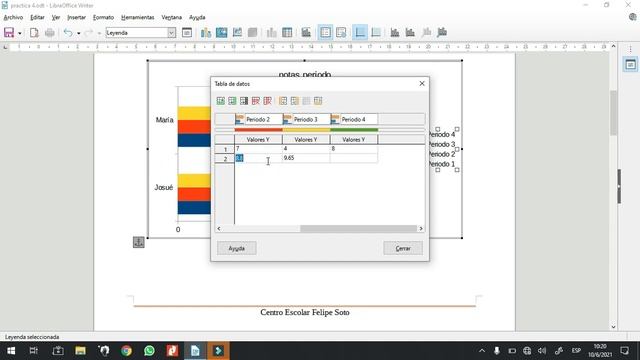Toggle horizontal grids on the chart
The width and height of the screenshot is (640, 360).
(x=360, y=33)
